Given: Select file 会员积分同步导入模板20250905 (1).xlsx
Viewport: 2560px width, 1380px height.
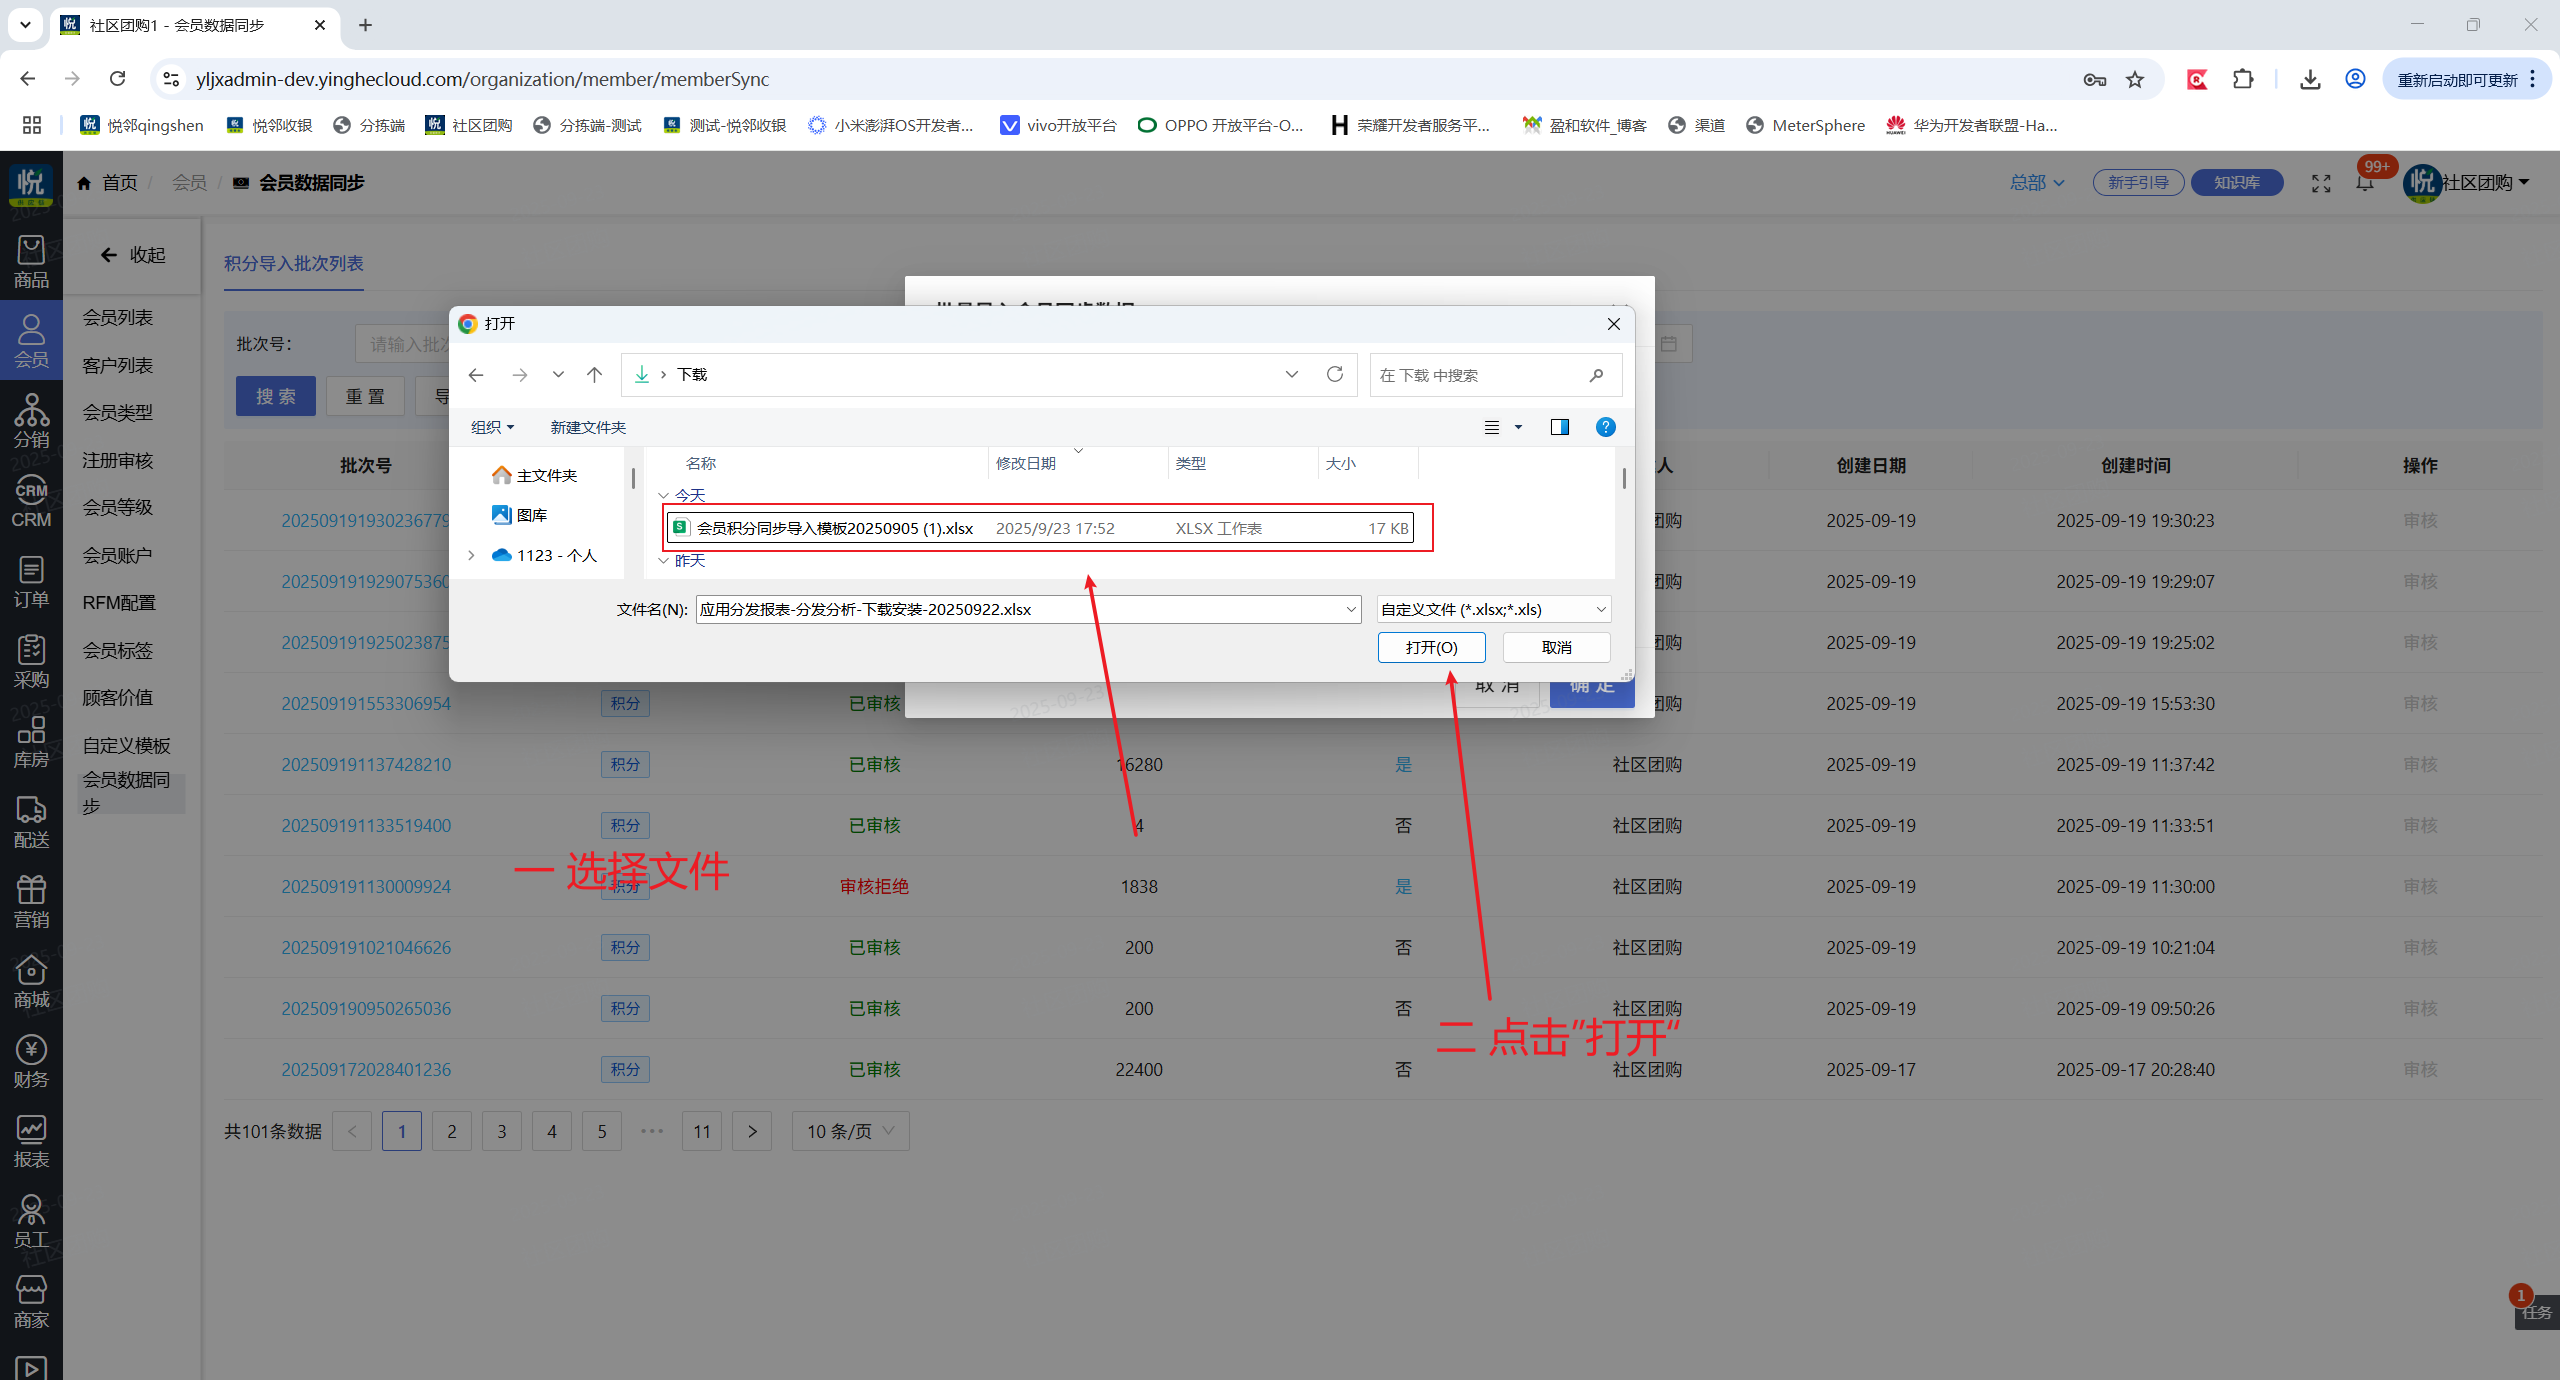Looking at the screenshot, I should click(x=834, y=528).
